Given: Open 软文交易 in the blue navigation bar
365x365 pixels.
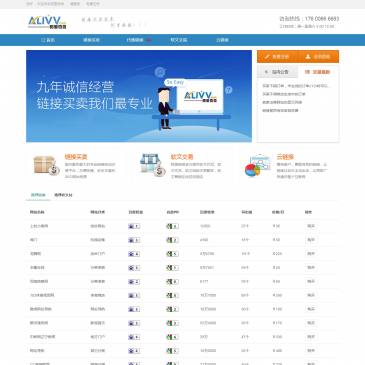Looking at the screenshot, I should [178, 40].
